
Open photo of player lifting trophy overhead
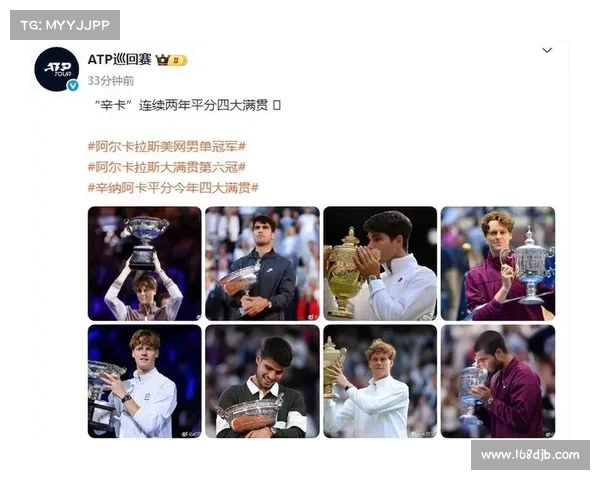pos(145,263)
